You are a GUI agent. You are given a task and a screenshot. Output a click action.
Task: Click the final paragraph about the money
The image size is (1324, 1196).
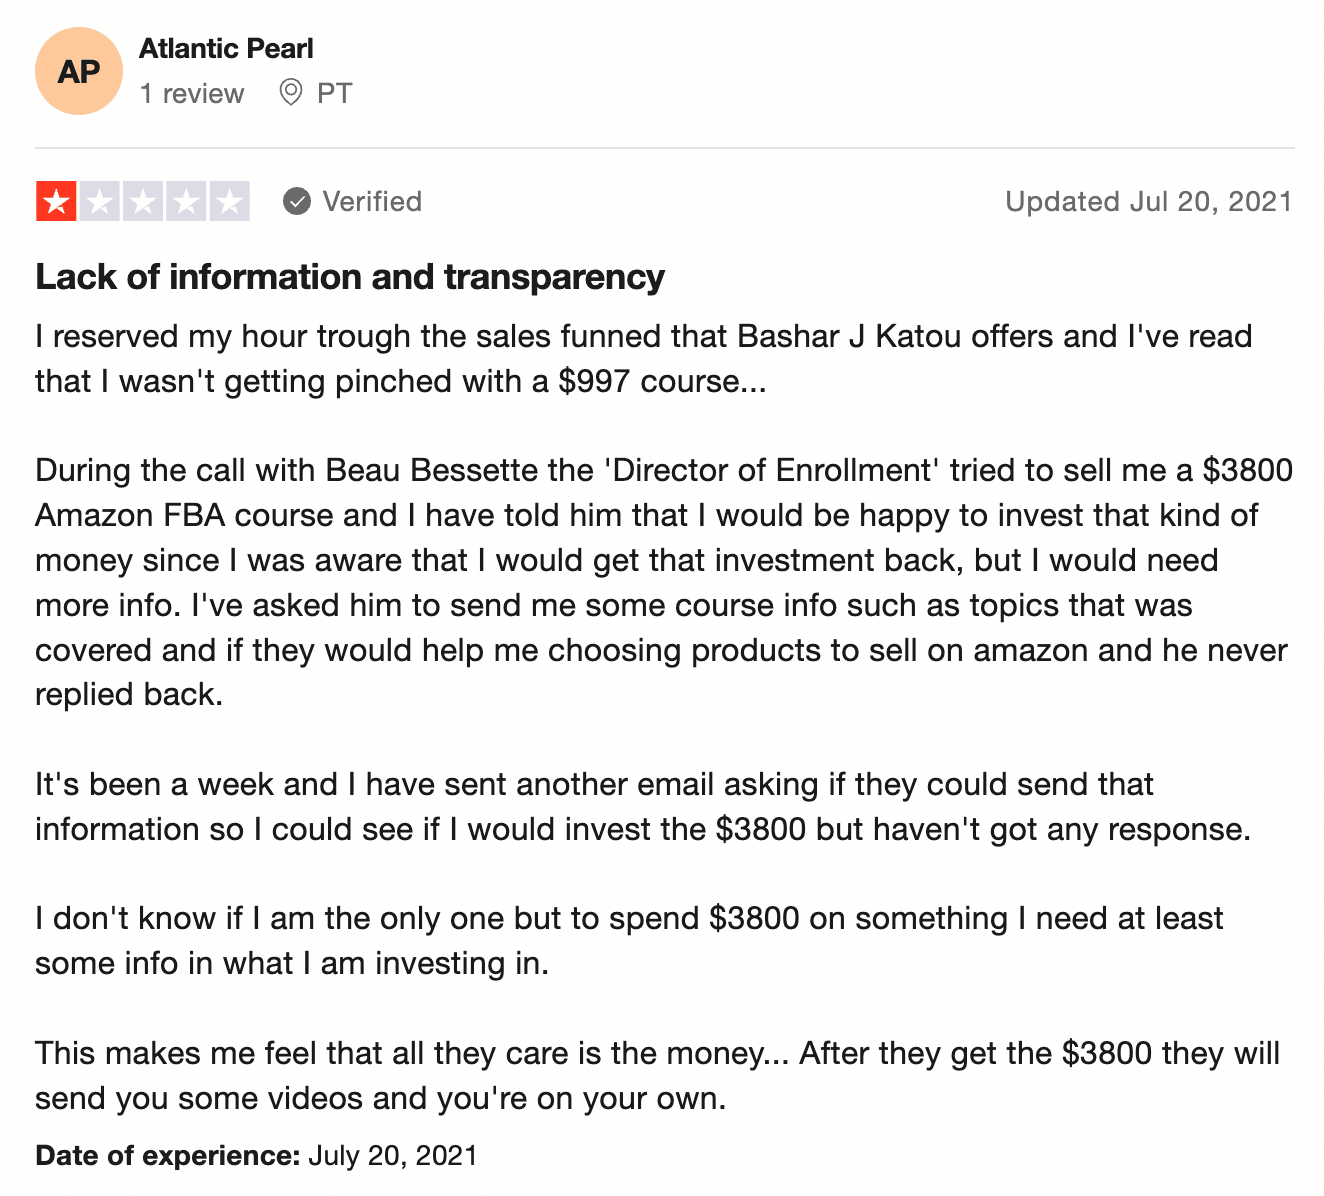(657, 1076)
